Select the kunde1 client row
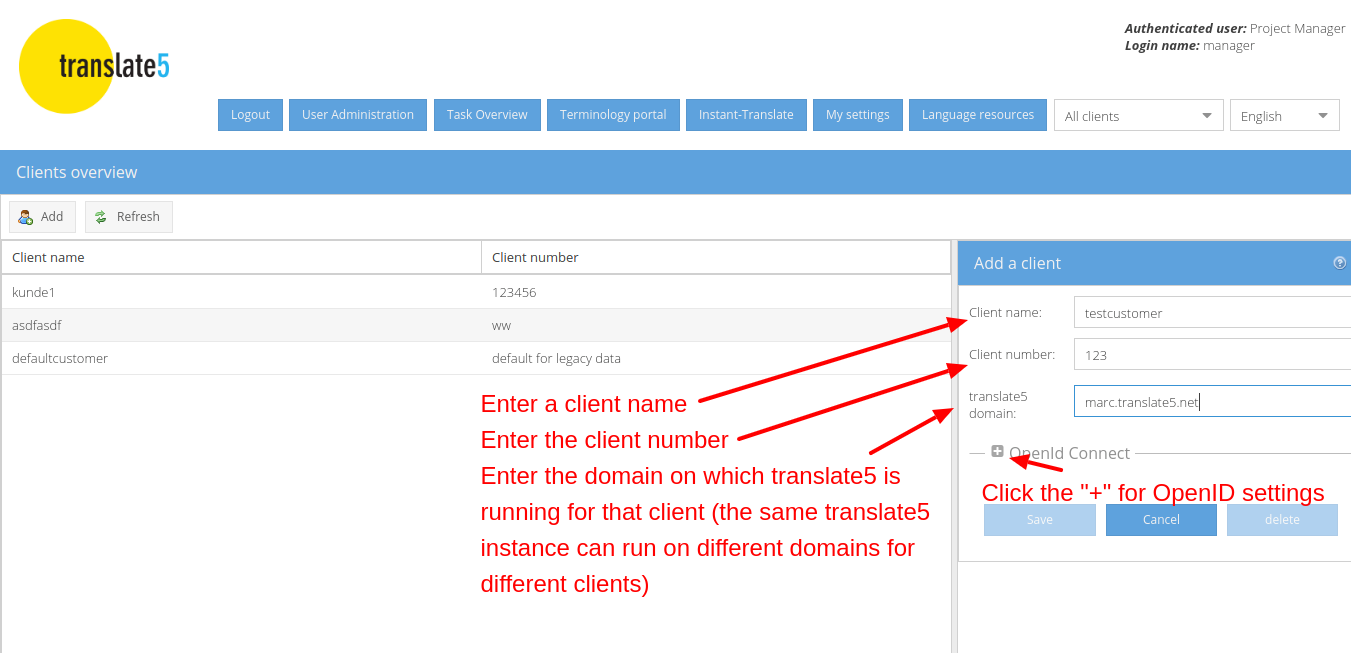The height and width of the screenshot is (653, 1351). pos(476,292)
